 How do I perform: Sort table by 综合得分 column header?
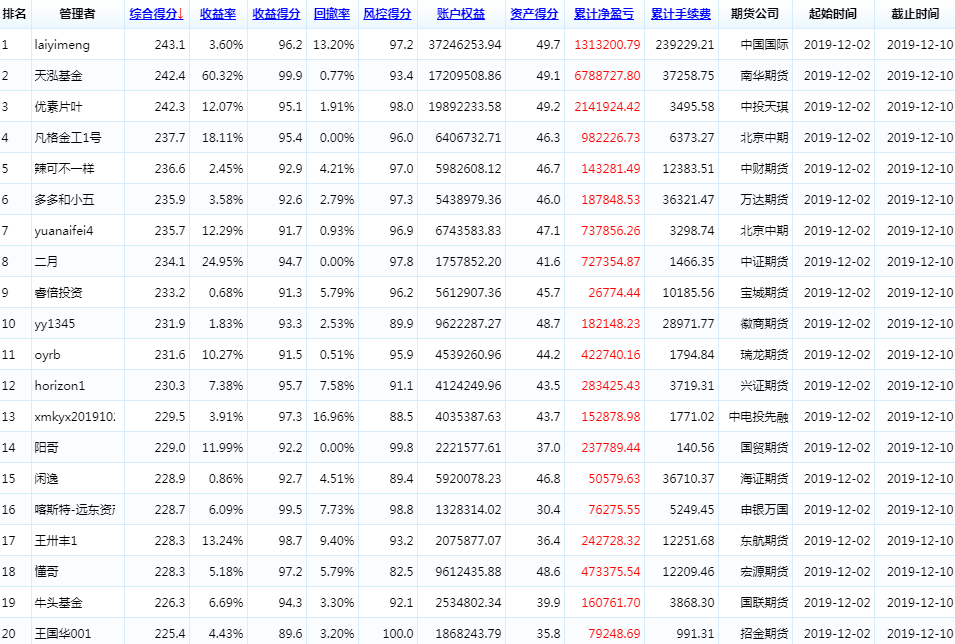click(155, 14)
